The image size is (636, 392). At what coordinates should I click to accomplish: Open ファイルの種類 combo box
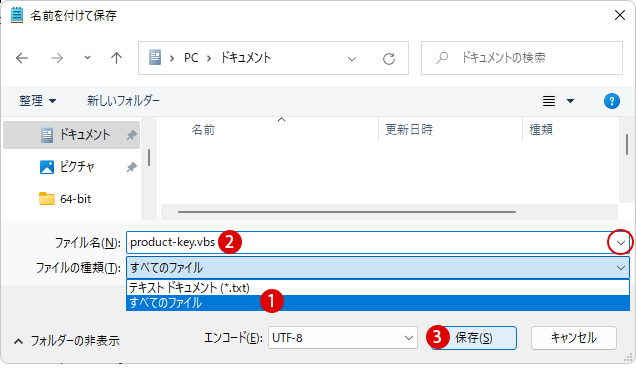(x=378, y=267)
